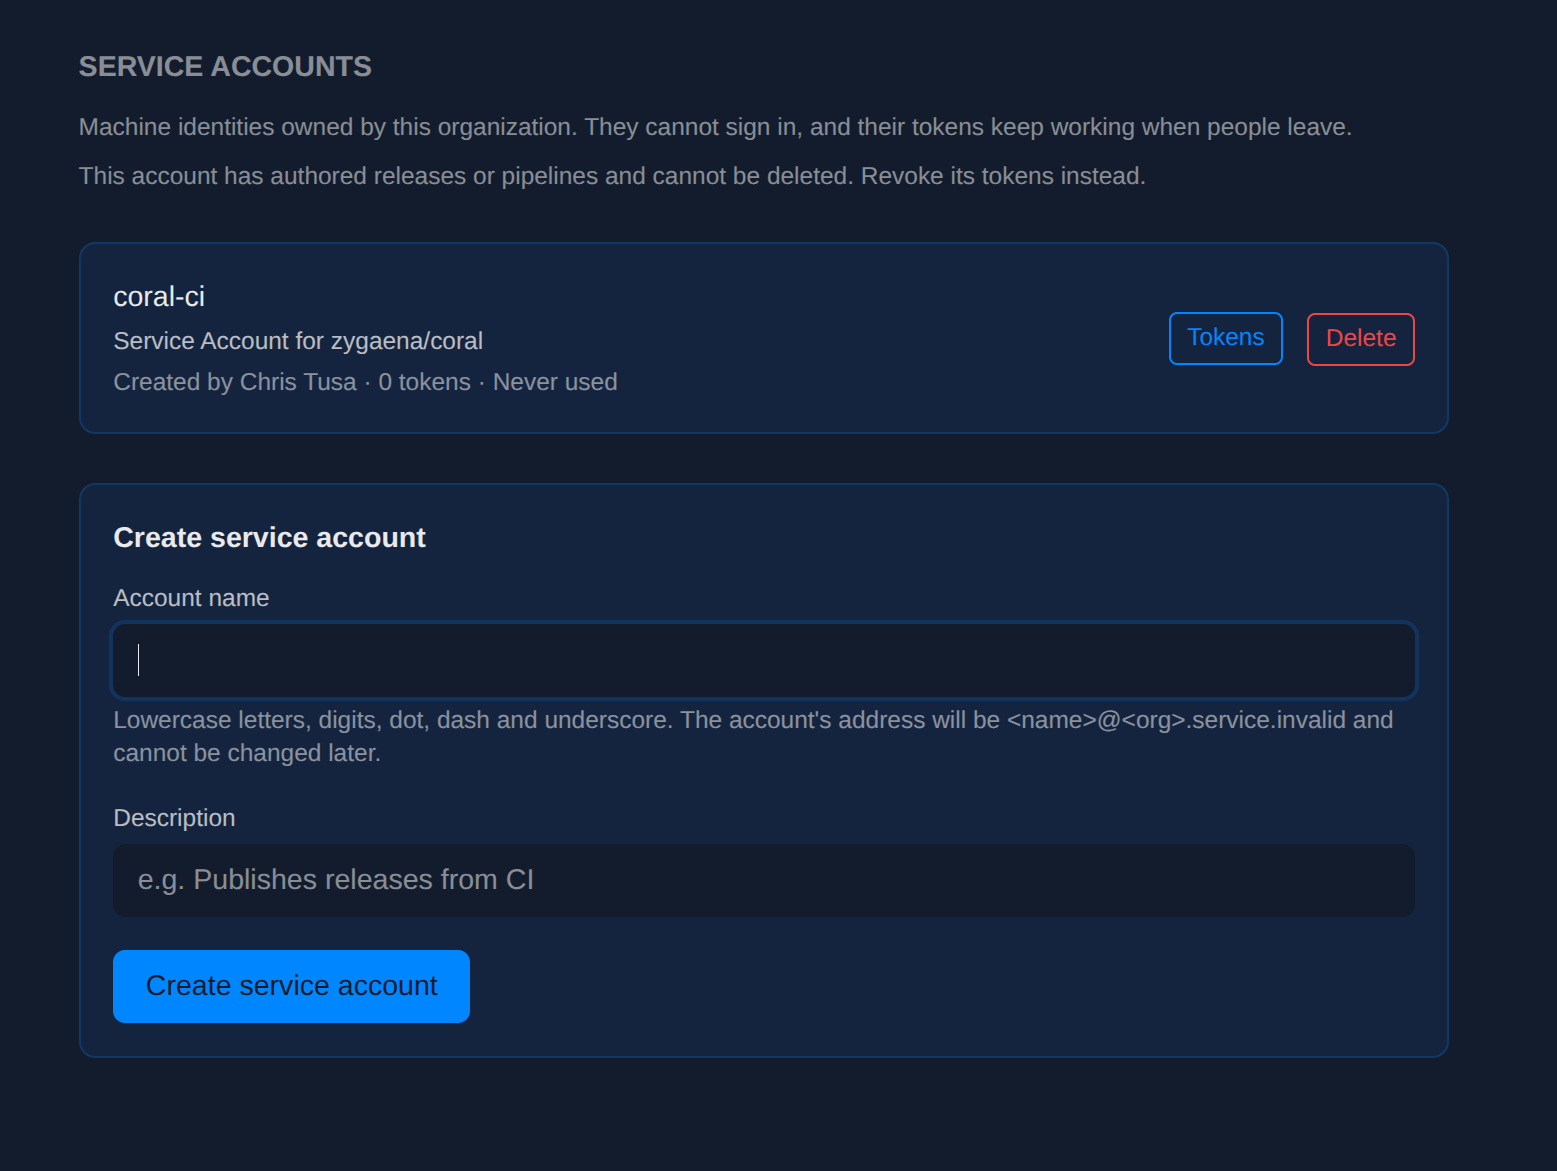Click the SERVICE ACCOUNTS heading
This screenshot has width=1557, height=1171.
(x=225, y=67)
